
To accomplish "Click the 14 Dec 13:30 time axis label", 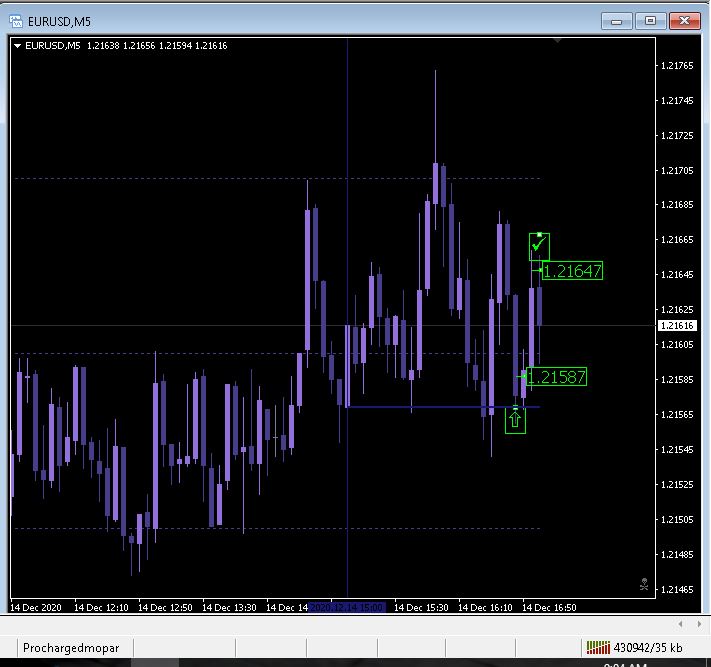I will coord(229,607).
